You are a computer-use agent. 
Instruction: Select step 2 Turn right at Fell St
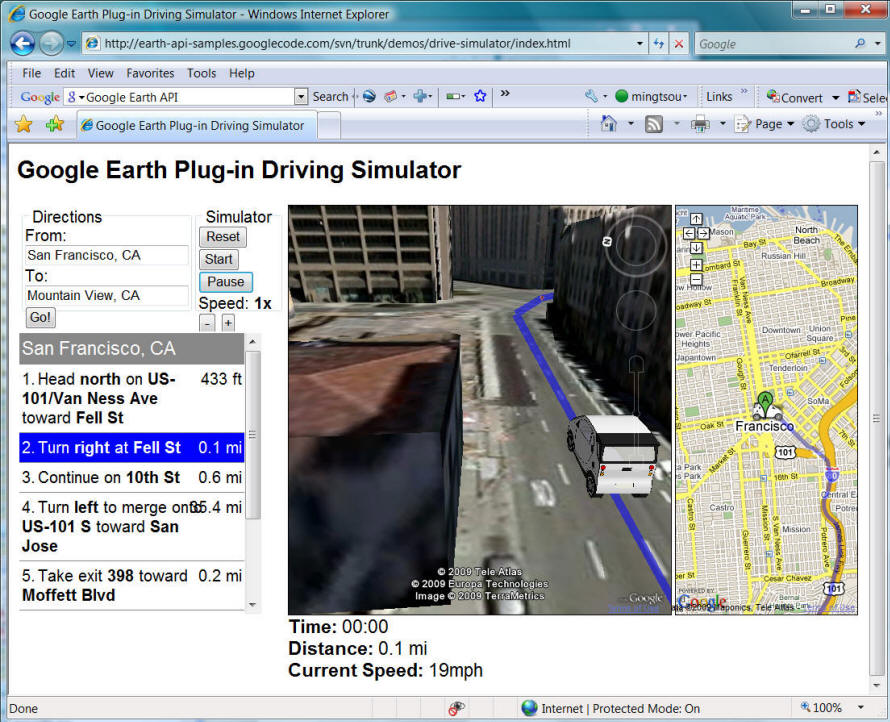coord(132,447)
